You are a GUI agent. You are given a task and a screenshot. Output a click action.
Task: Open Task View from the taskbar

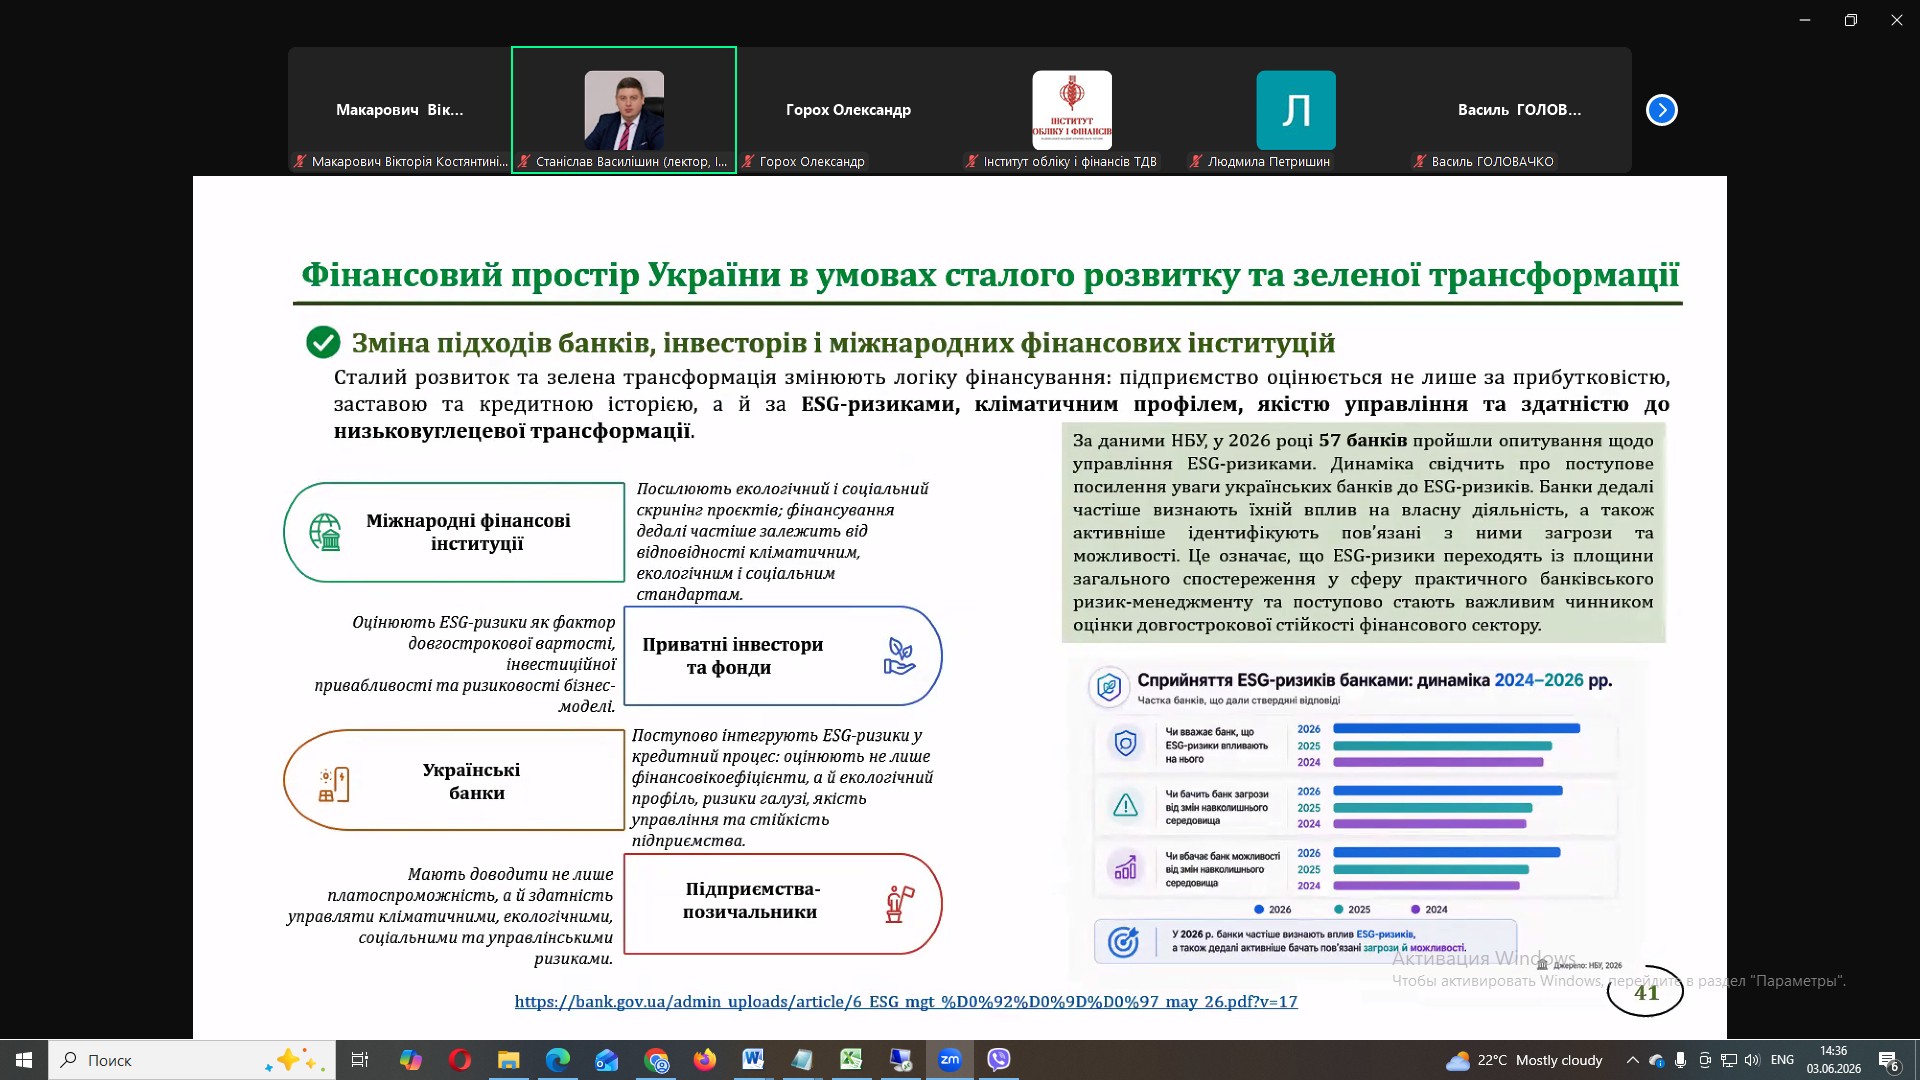360,1060
